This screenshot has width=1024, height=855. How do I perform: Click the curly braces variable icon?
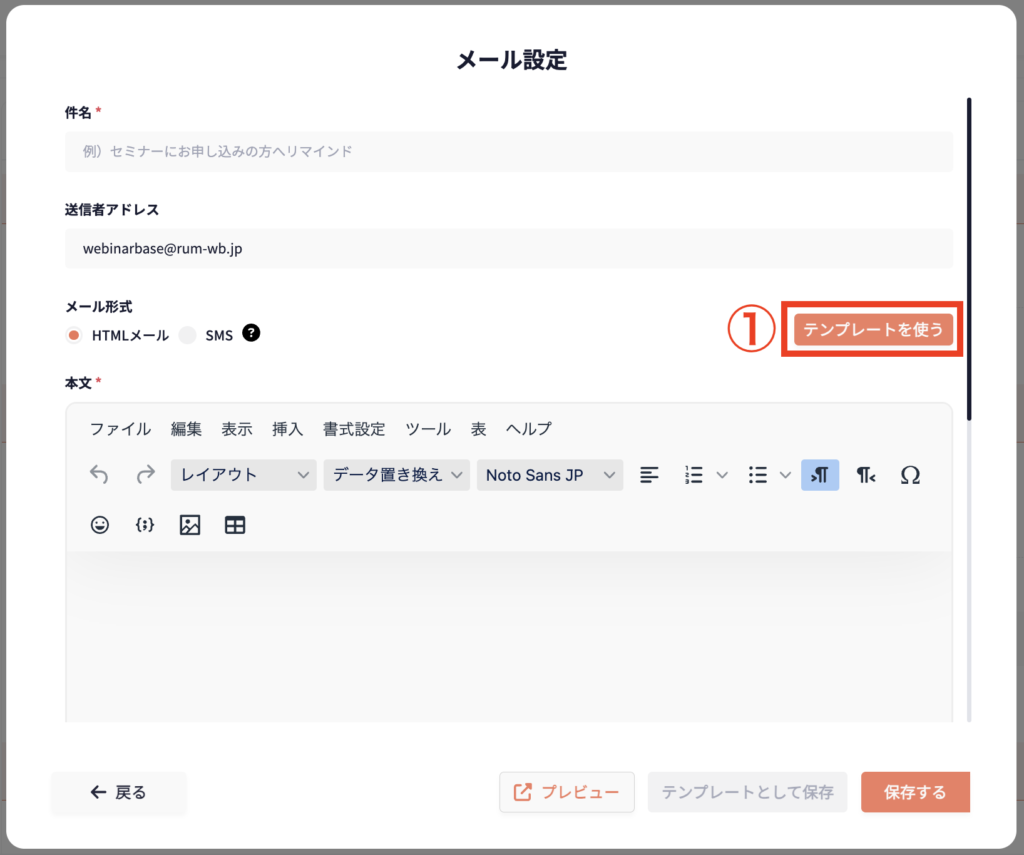145,525
